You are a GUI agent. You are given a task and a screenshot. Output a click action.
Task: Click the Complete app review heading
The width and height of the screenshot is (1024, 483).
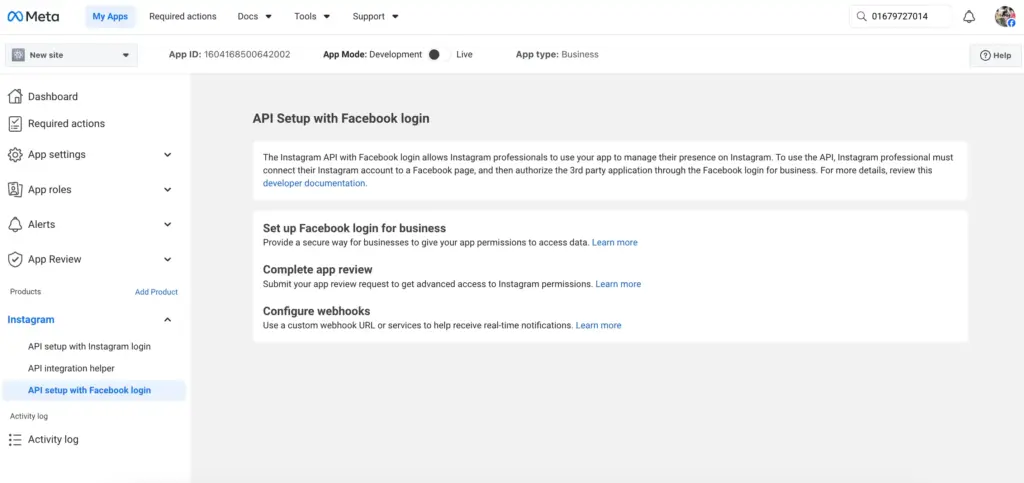(317, 270)
